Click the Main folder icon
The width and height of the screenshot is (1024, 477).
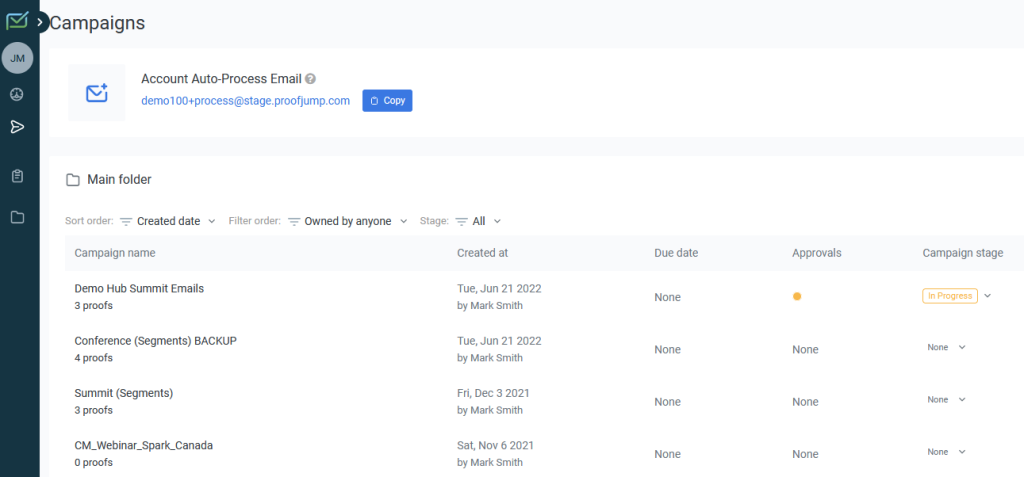tap(72, 180)
